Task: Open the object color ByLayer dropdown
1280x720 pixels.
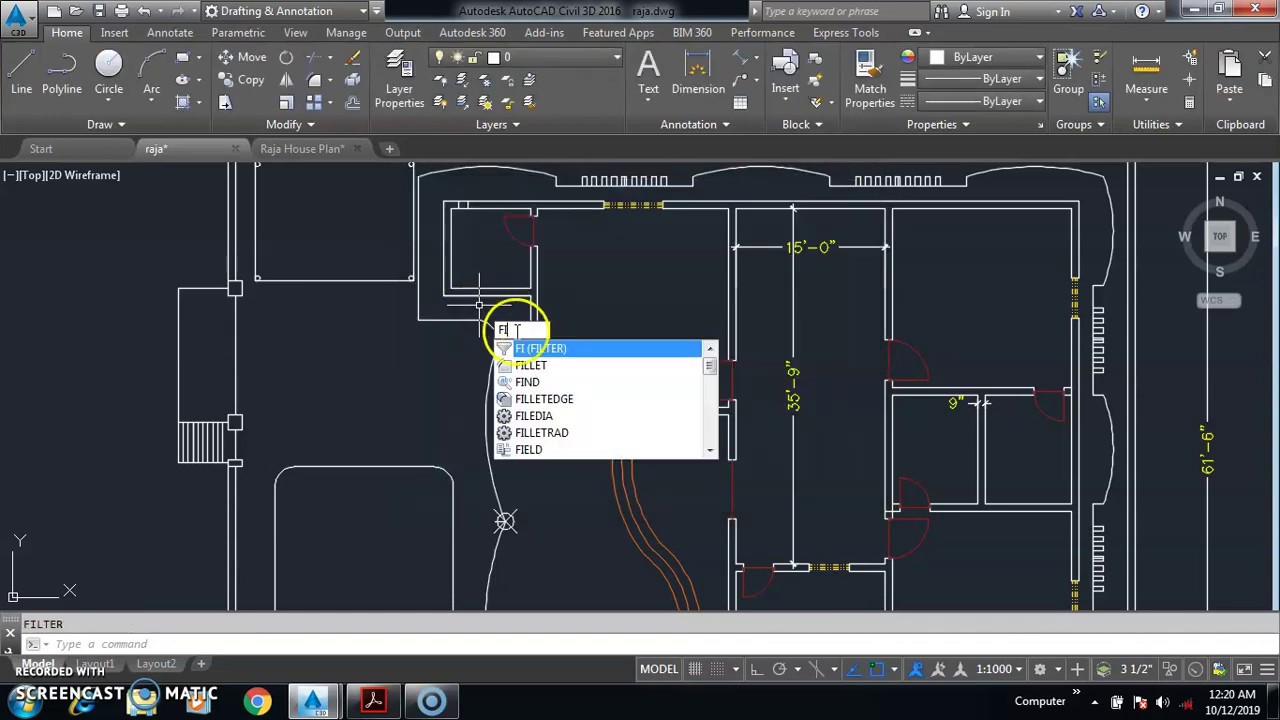Action: click(x=984, y=57)
